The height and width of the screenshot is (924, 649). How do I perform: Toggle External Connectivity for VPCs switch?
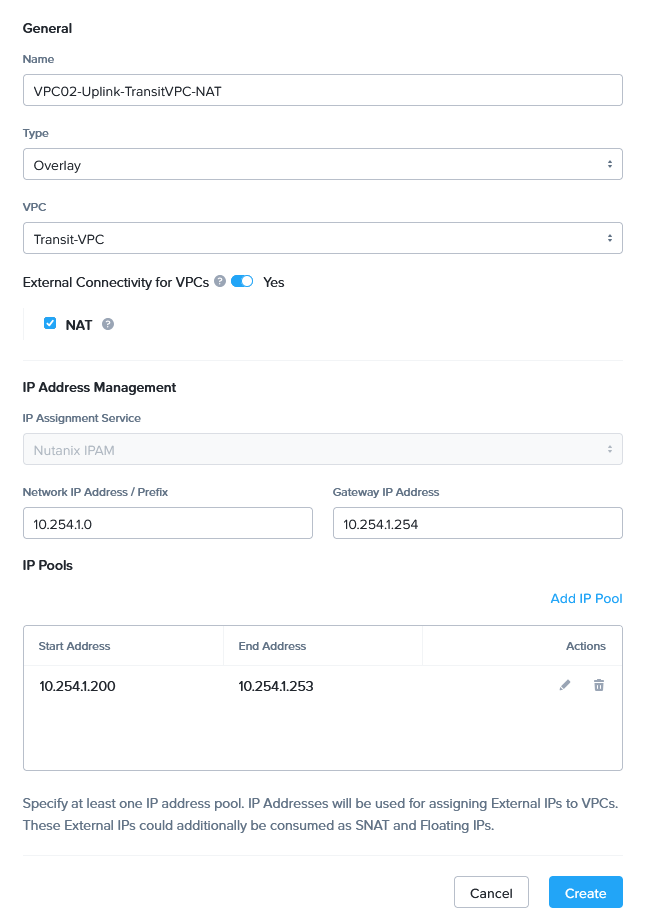click(x=242, y=282)
